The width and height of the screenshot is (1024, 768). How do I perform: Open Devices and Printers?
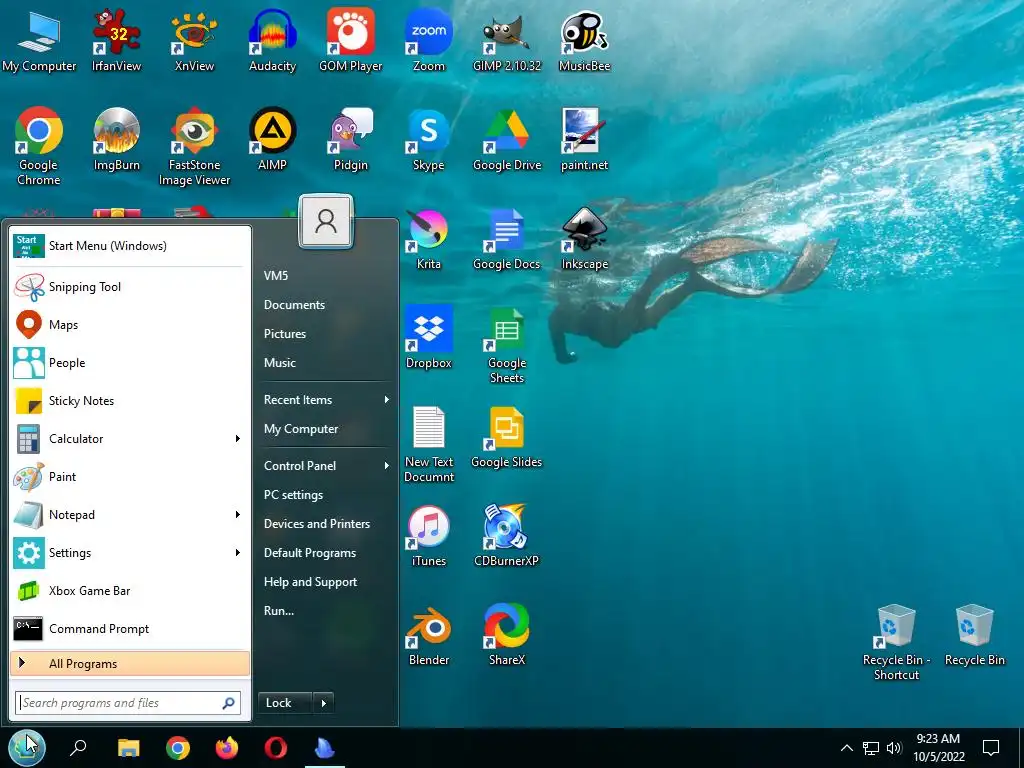[317, 523]
